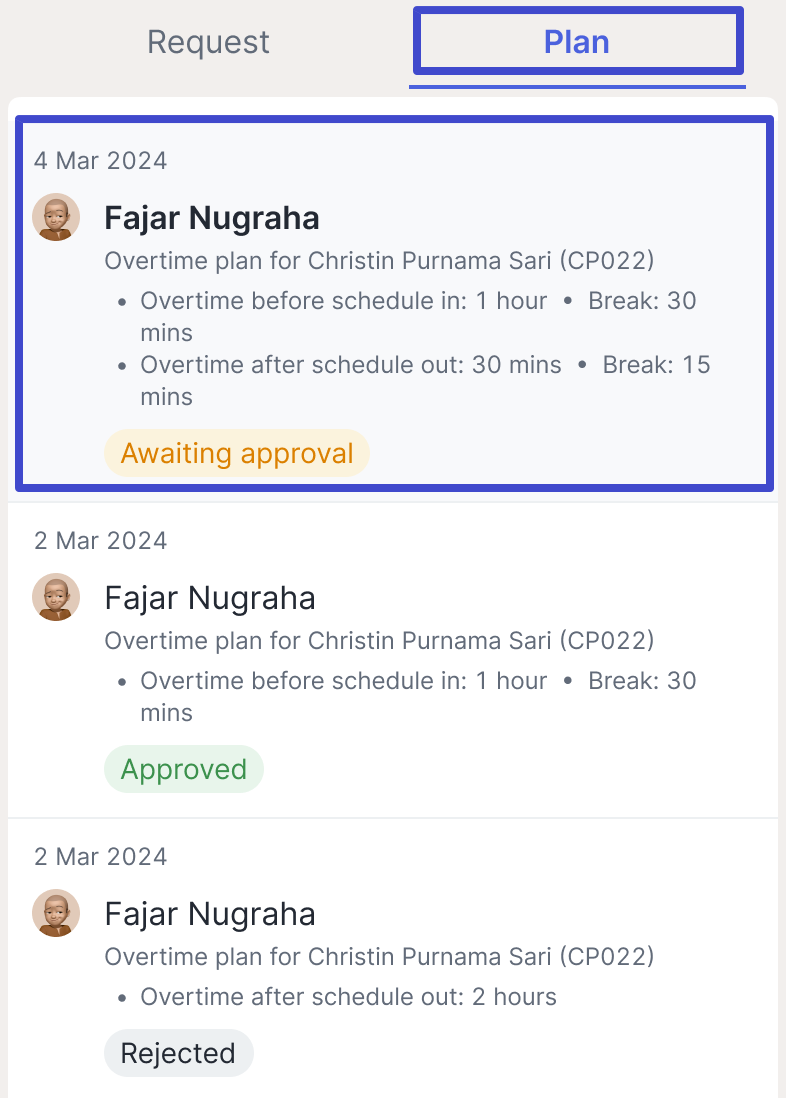Open Fajar Nugraha's avatar on 4 Mar entry
Image resolution: width=786 pixels, height=1098 pixels.
56,217
